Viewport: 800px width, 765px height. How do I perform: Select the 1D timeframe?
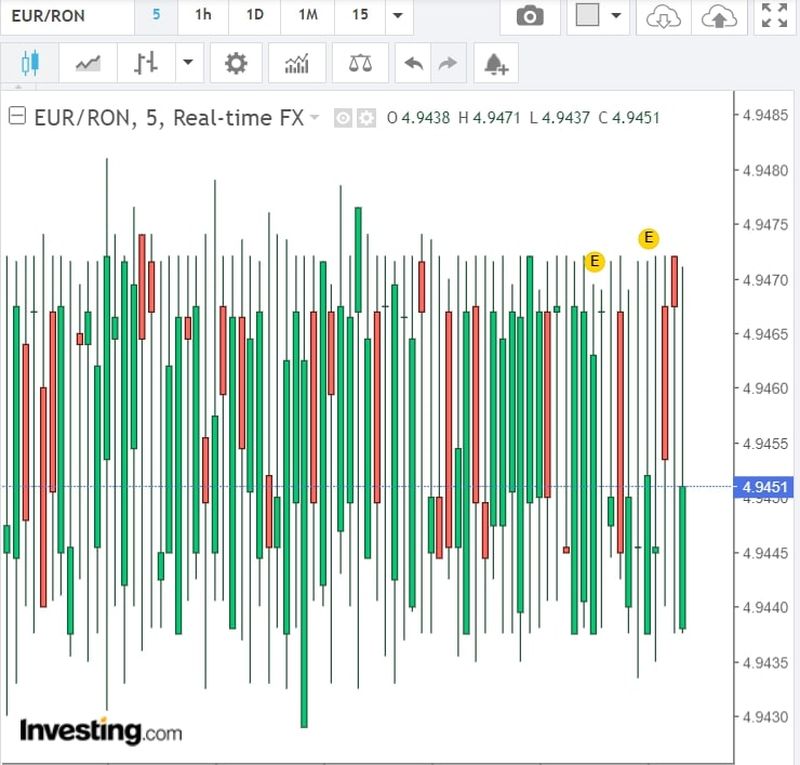pyautogui.click(x=255, y=16)
